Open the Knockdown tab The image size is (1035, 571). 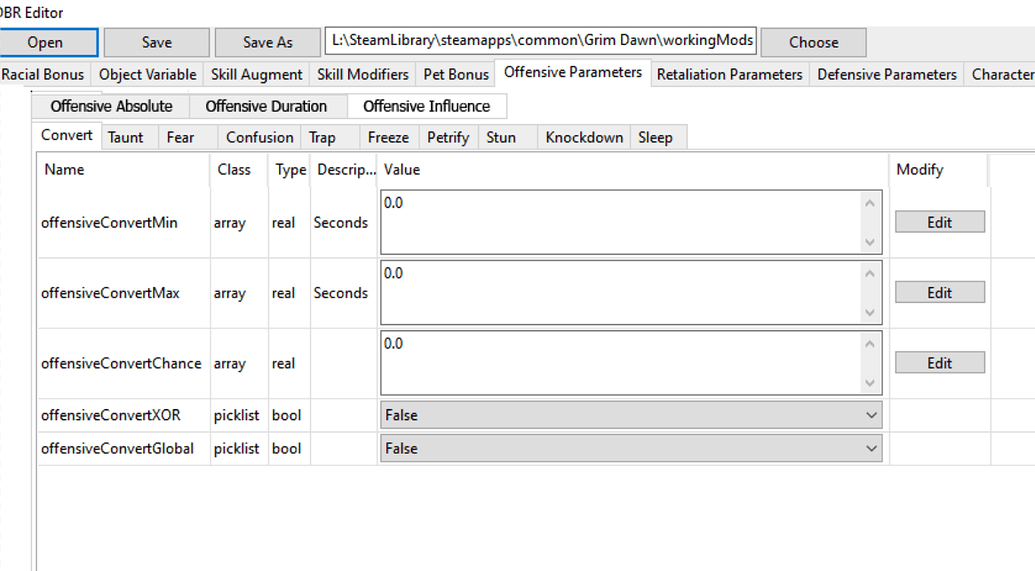point(584,137)
